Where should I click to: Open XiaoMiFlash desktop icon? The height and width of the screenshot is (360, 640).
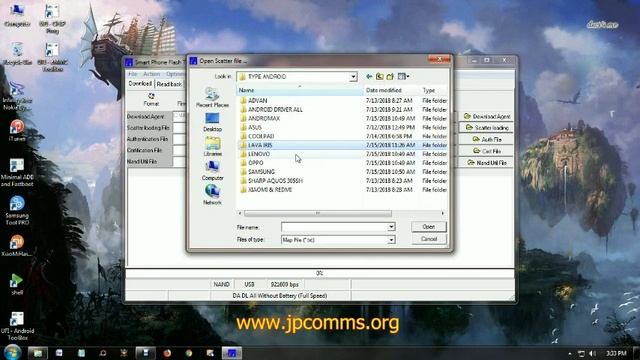[x=17, y=246]
